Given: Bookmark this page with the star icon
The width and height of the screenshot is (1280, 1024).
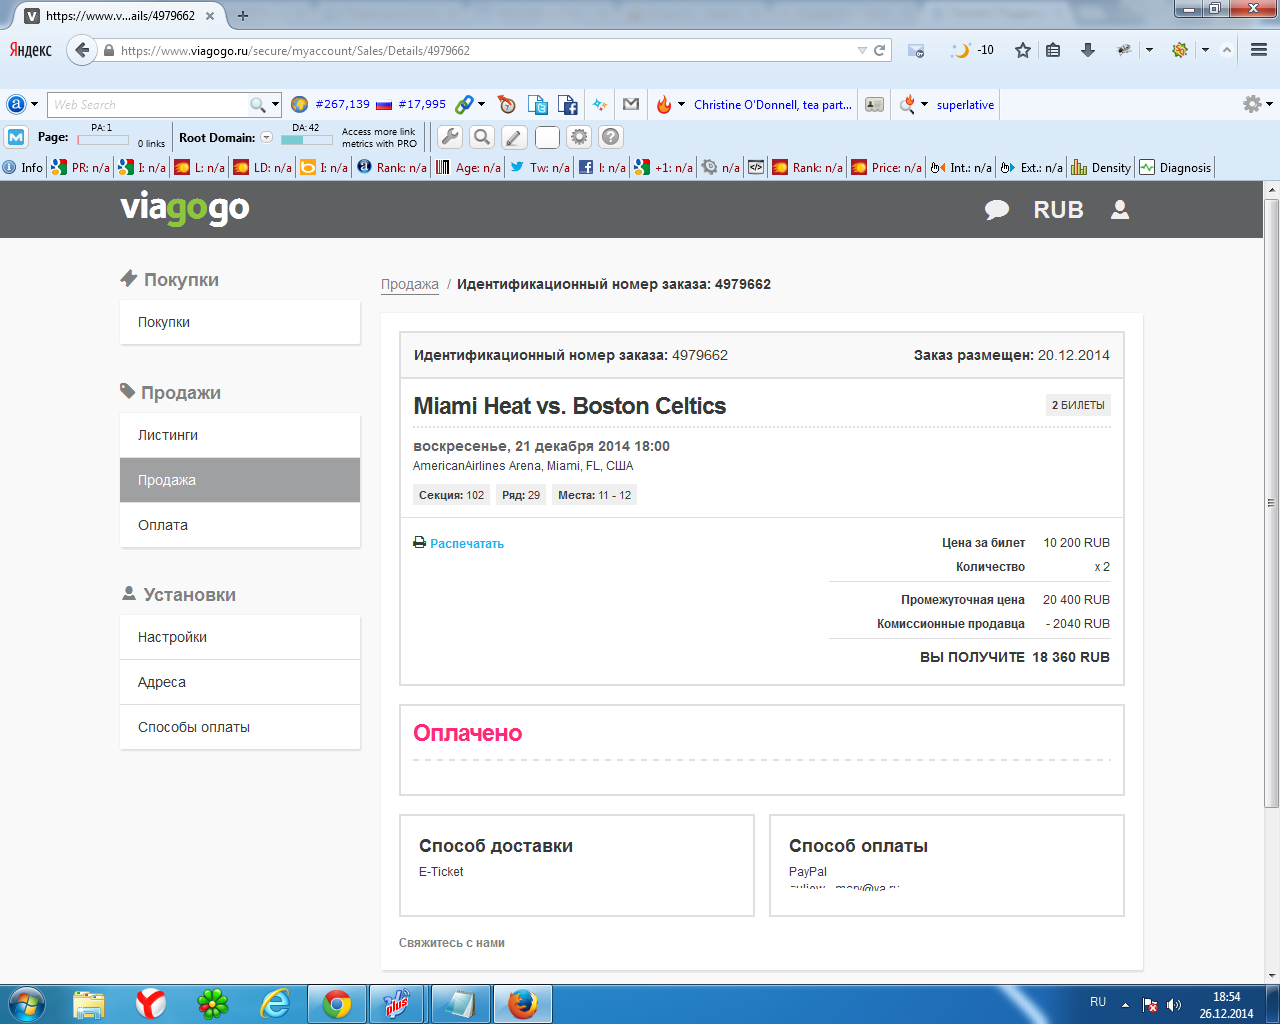Looking at the screenshot, I should pos(1022,50).
